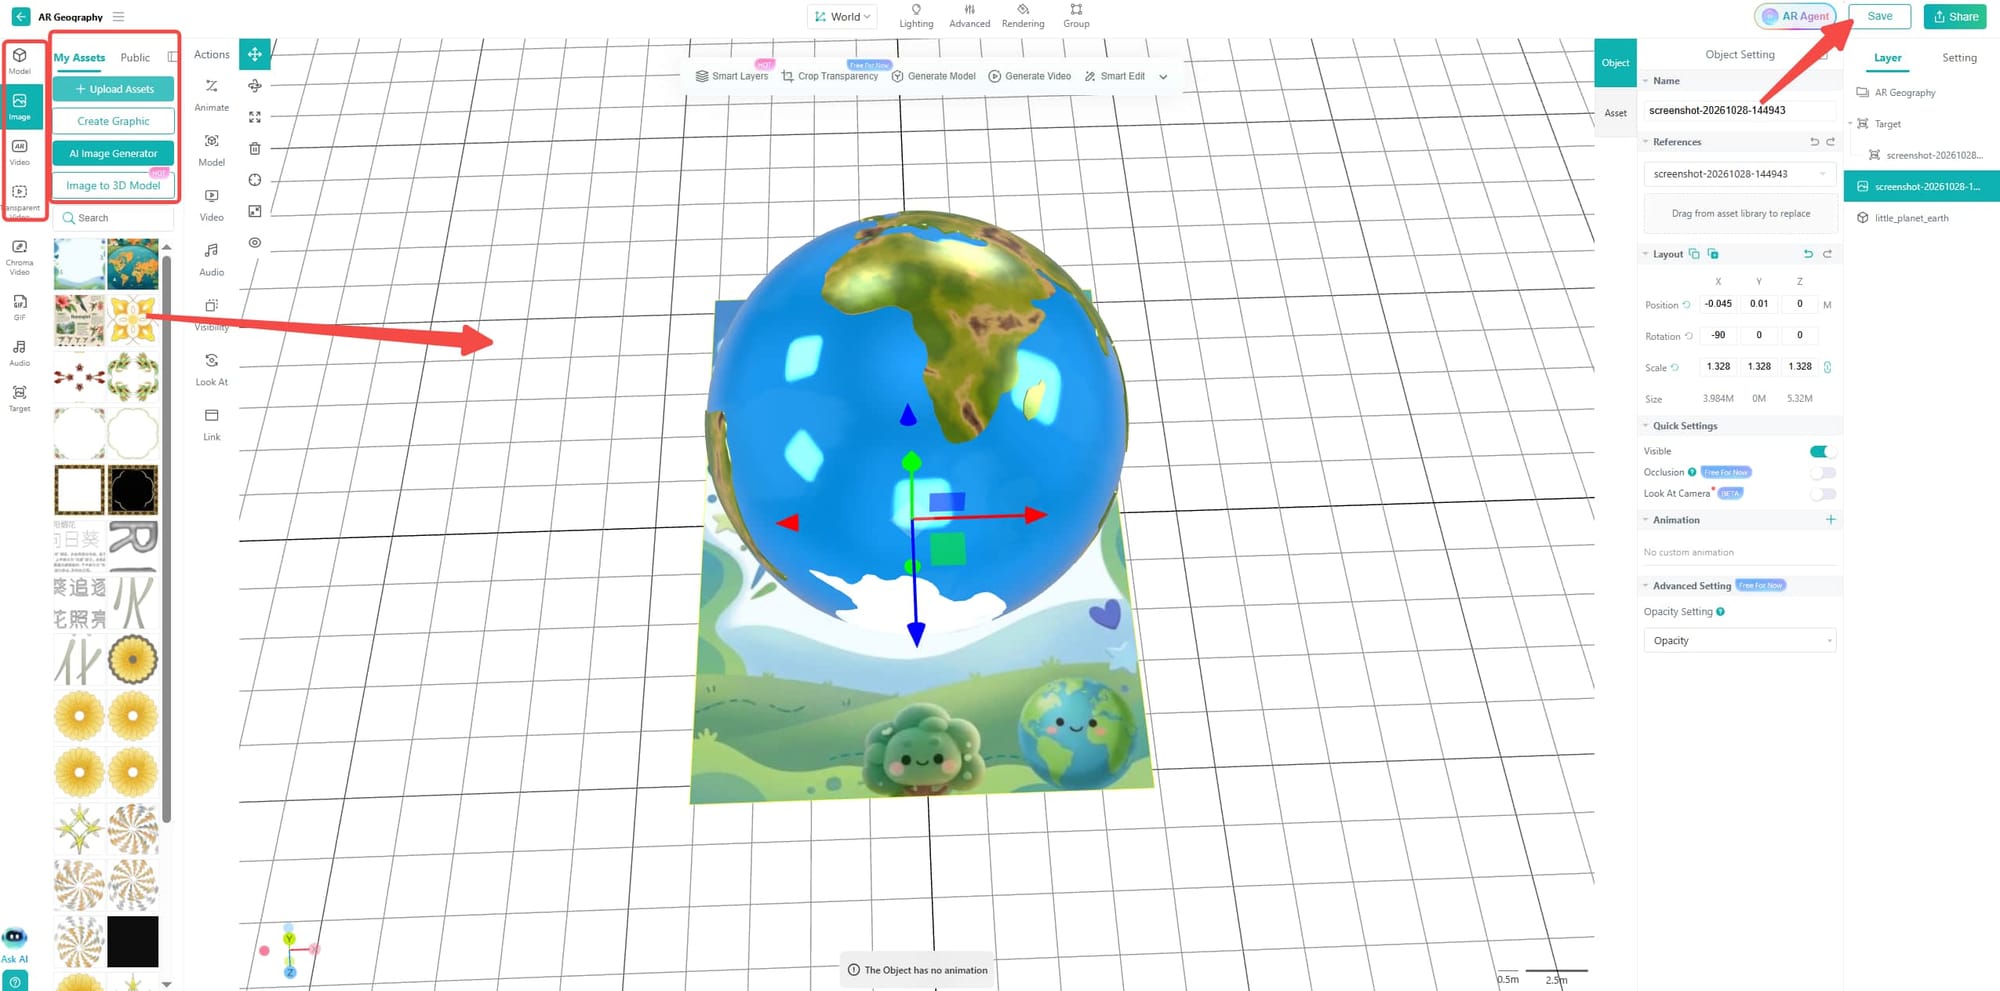Reset Rotation values
2000x991 pixels.
1689,336
